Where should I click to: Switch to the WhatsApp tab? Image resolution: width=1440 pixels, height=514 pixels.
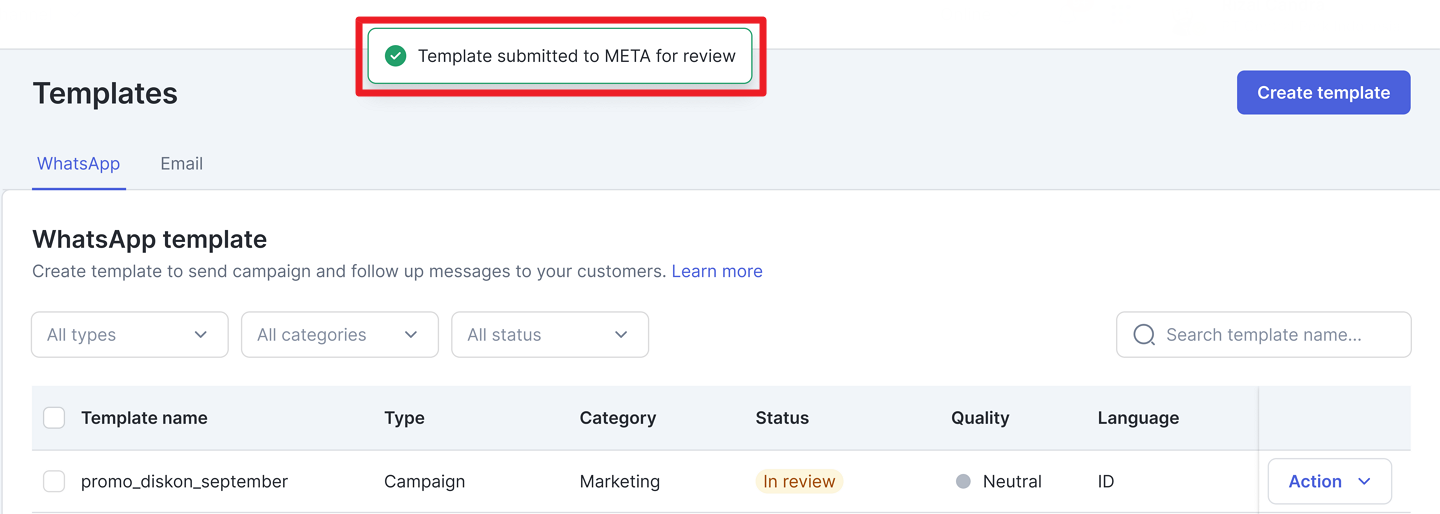[78, 164]
